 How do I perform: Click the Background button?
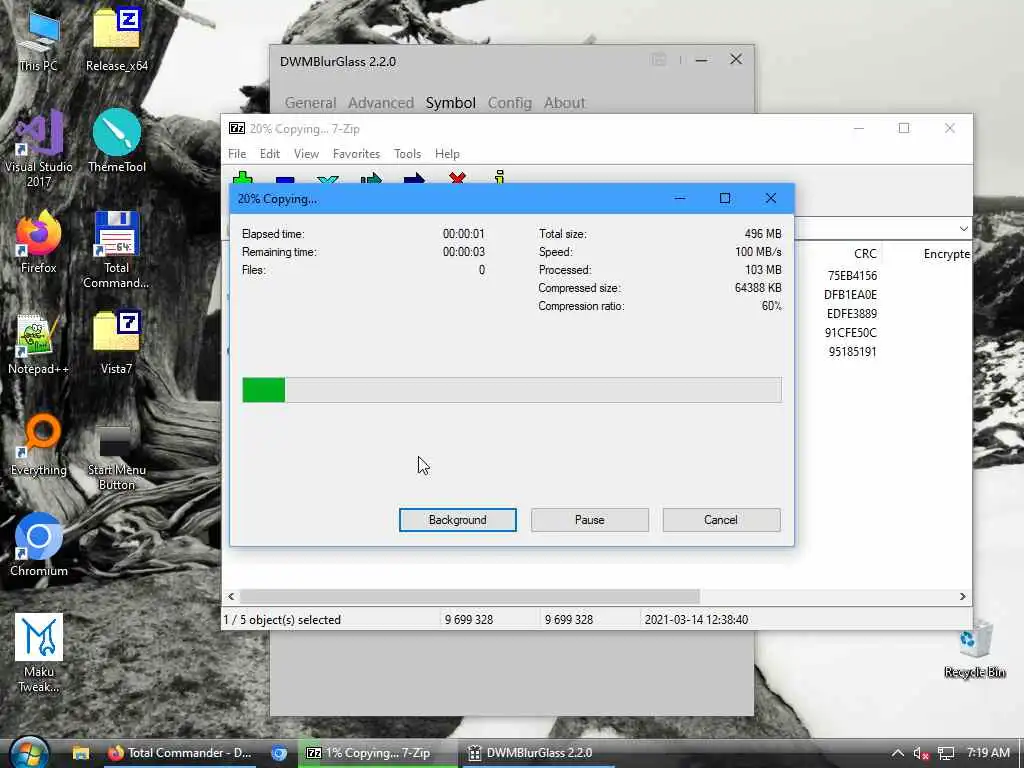click(458, 520)
